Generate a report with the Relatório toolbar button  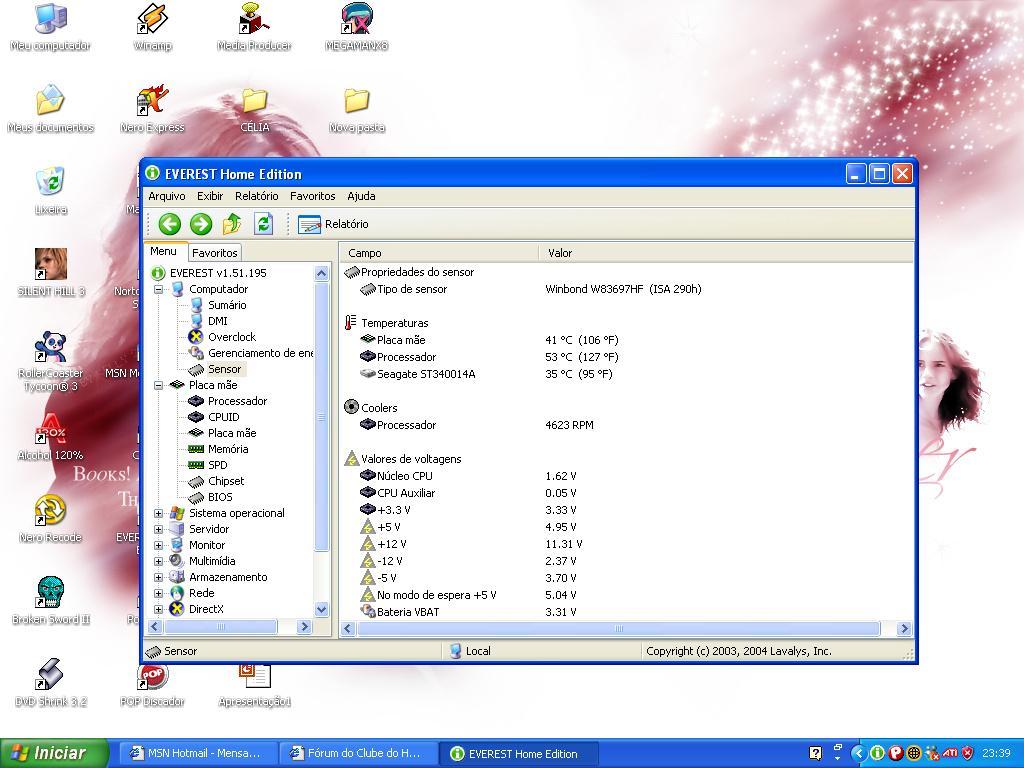click(x=333, y=224)
